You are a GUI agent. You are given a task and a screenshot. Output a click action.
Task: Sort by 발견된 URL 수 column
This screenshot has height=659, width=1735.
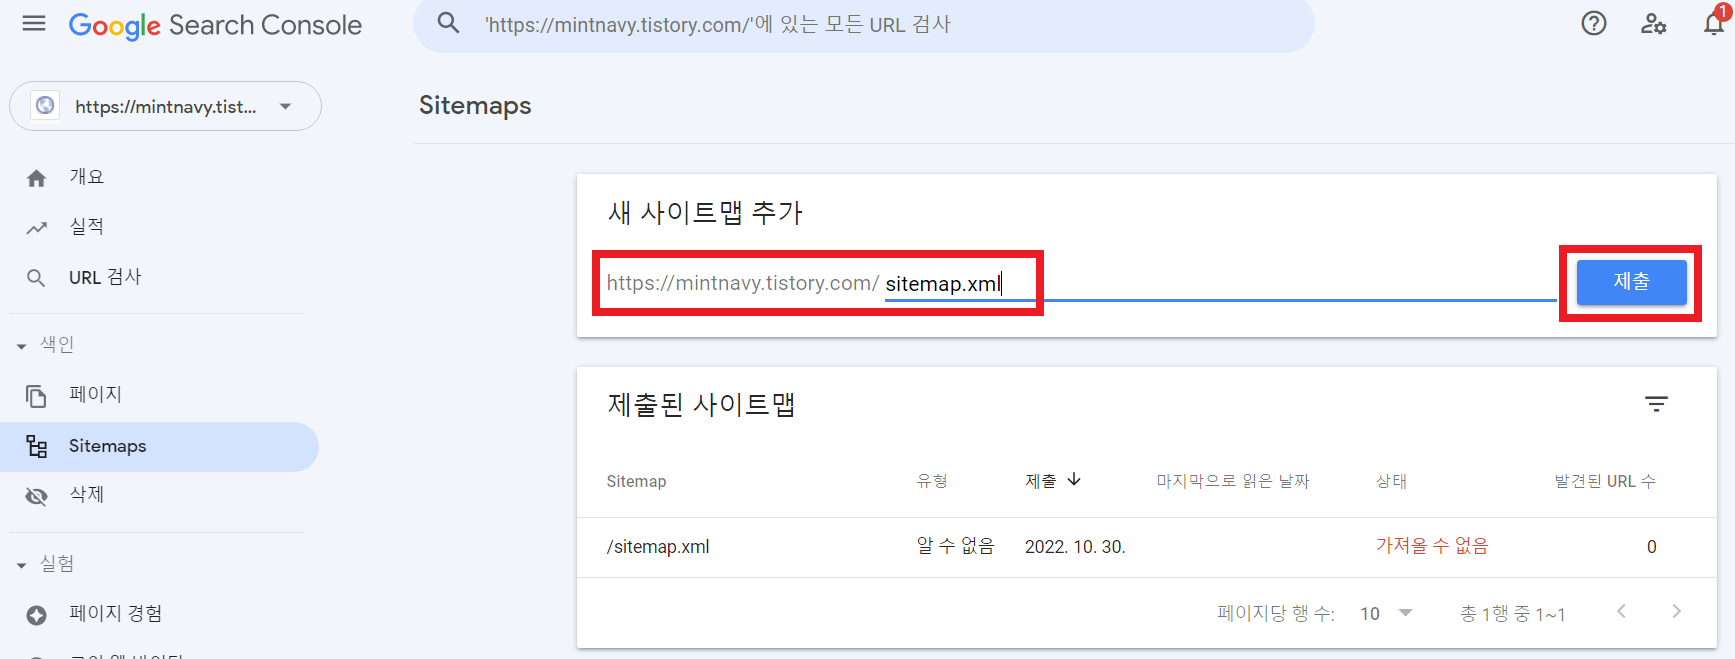click(1605, 481)
